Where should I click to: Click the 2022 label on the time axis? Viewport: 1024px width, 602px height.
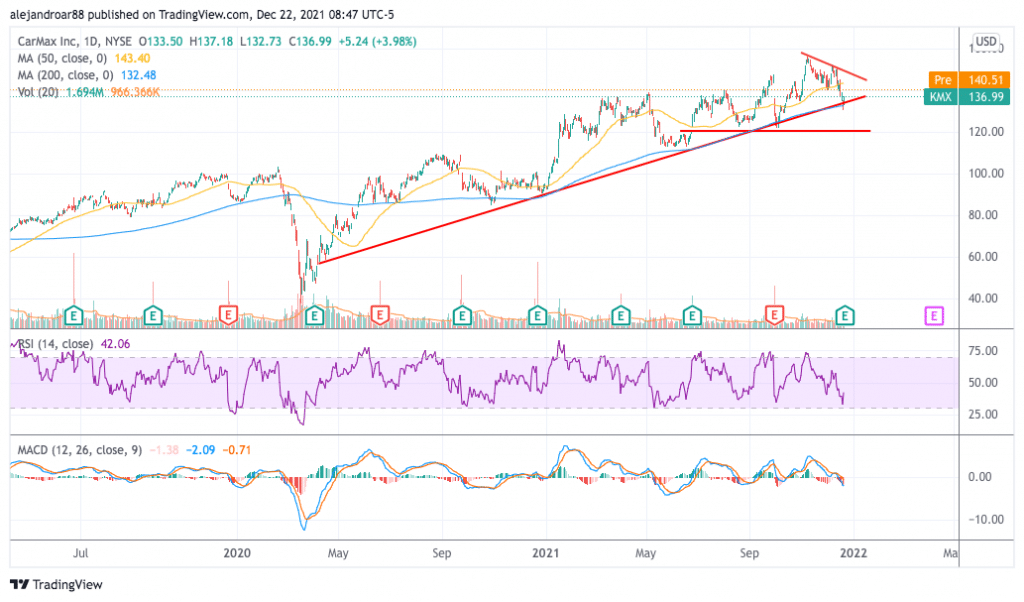click(854, 554)
